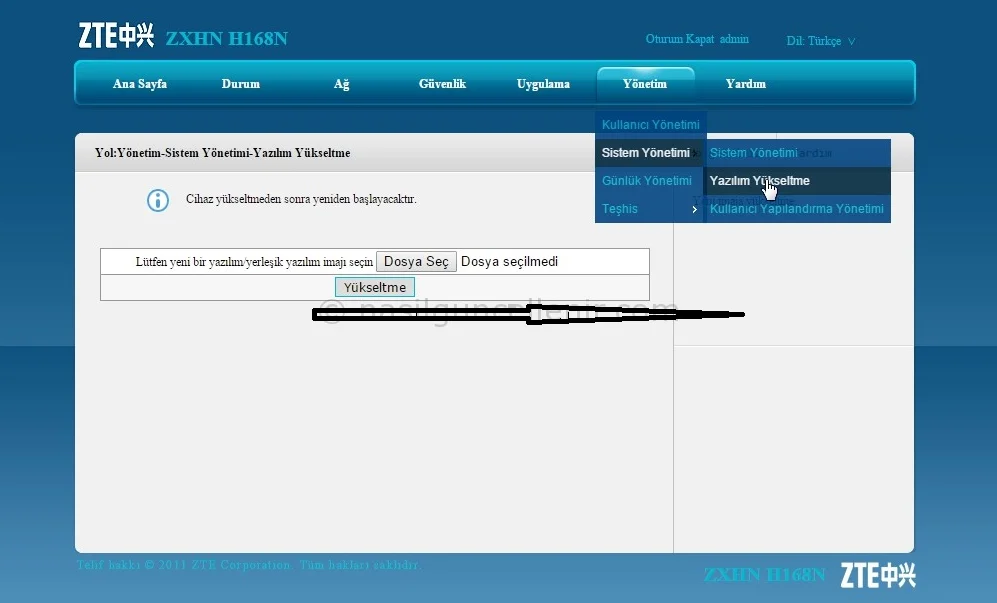Open the Uygulama tab
Screen dimensions: 997x603
click(x=543, y=84)
